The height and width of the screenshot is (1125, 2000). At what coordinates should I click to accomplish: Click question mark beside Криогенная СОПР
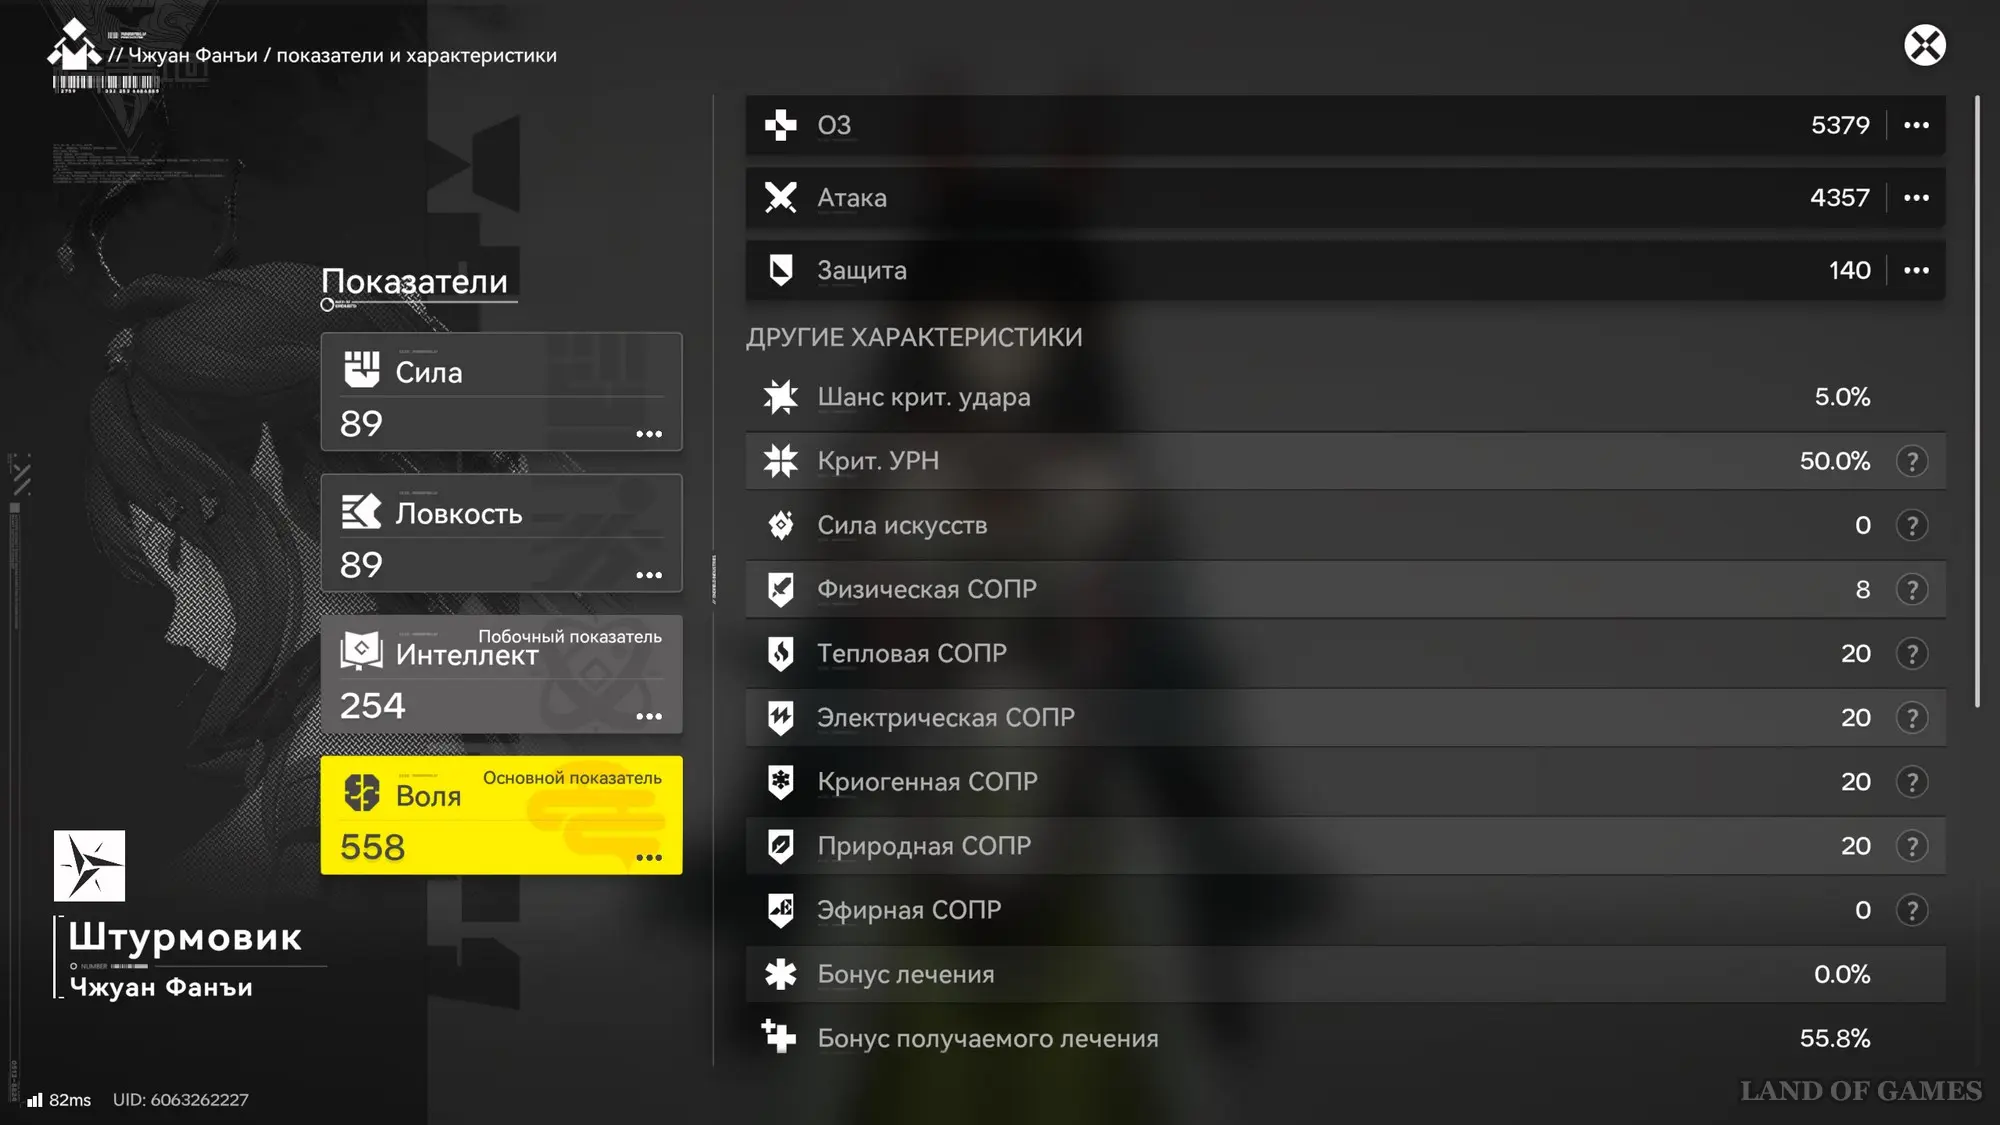[x=1911, y=781]
